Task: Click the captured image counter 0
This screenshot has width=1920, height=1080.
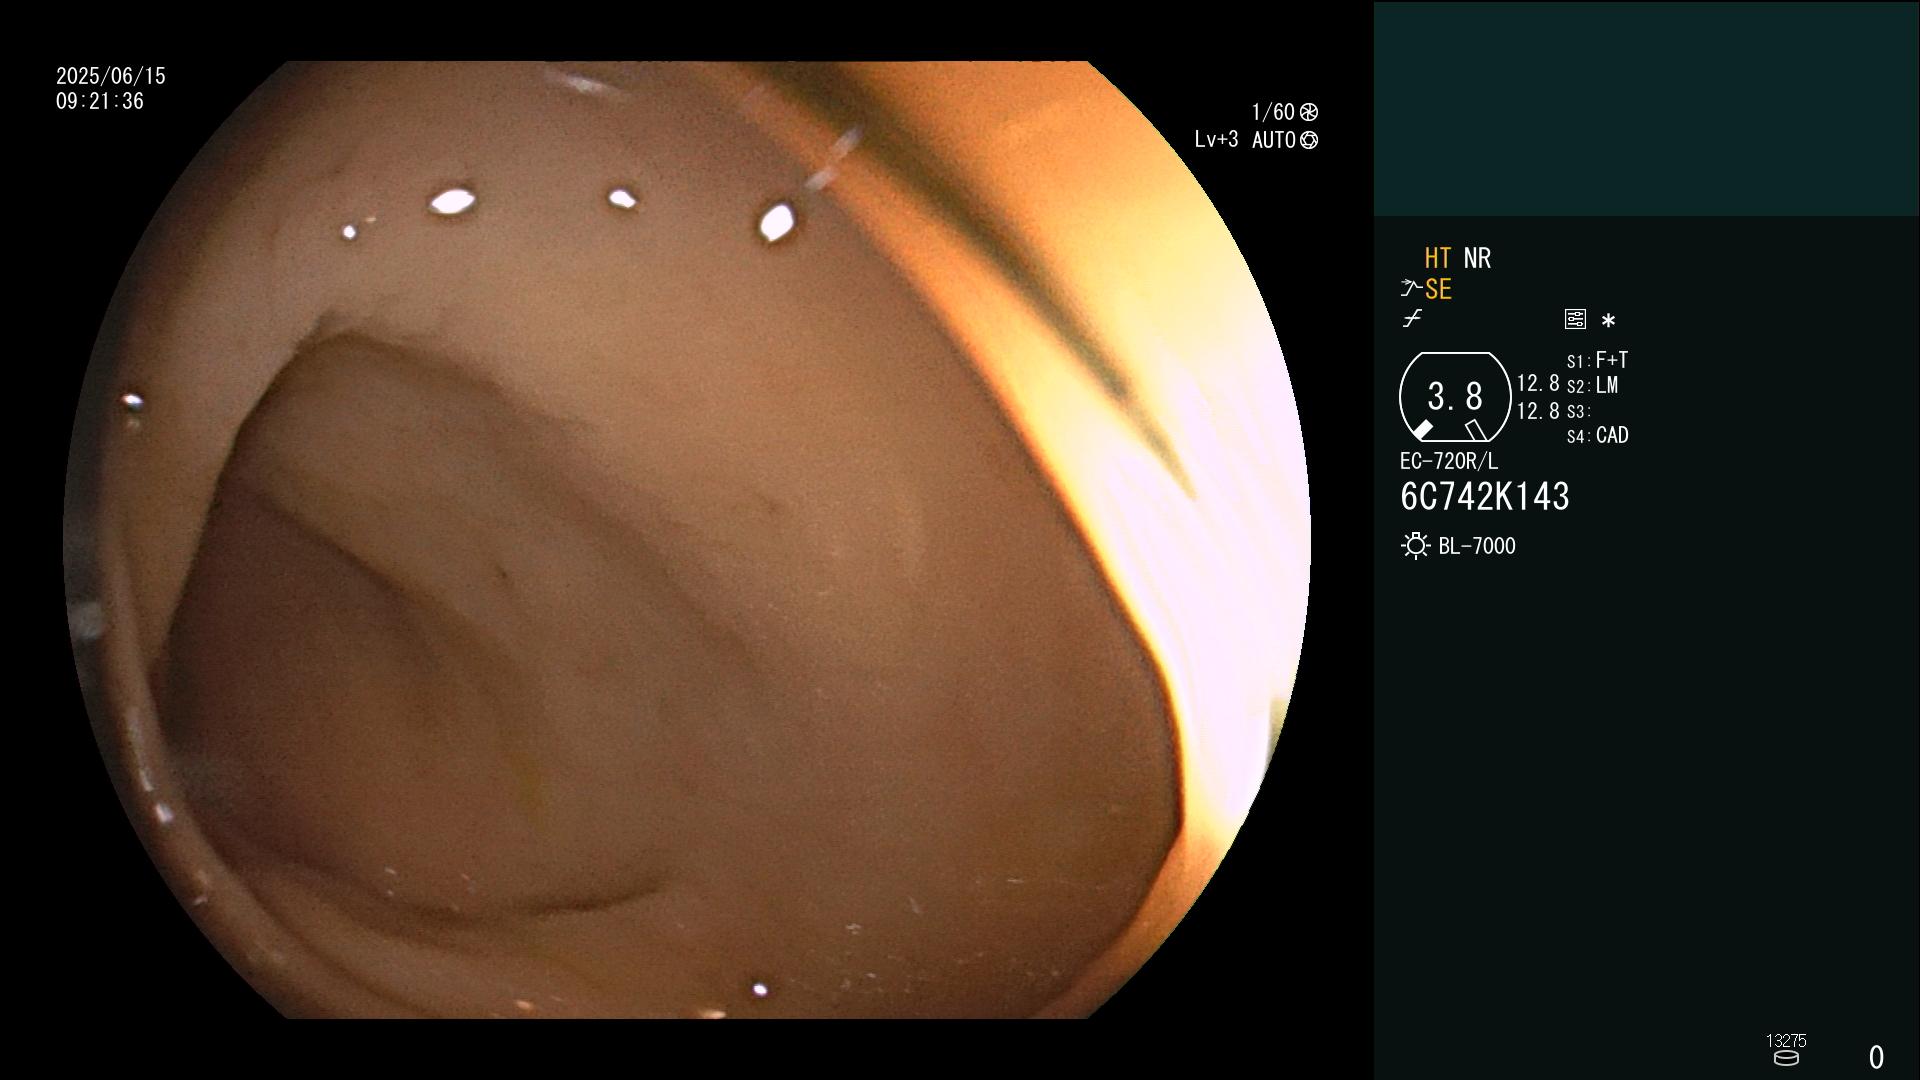Action: [1876, 1057]
